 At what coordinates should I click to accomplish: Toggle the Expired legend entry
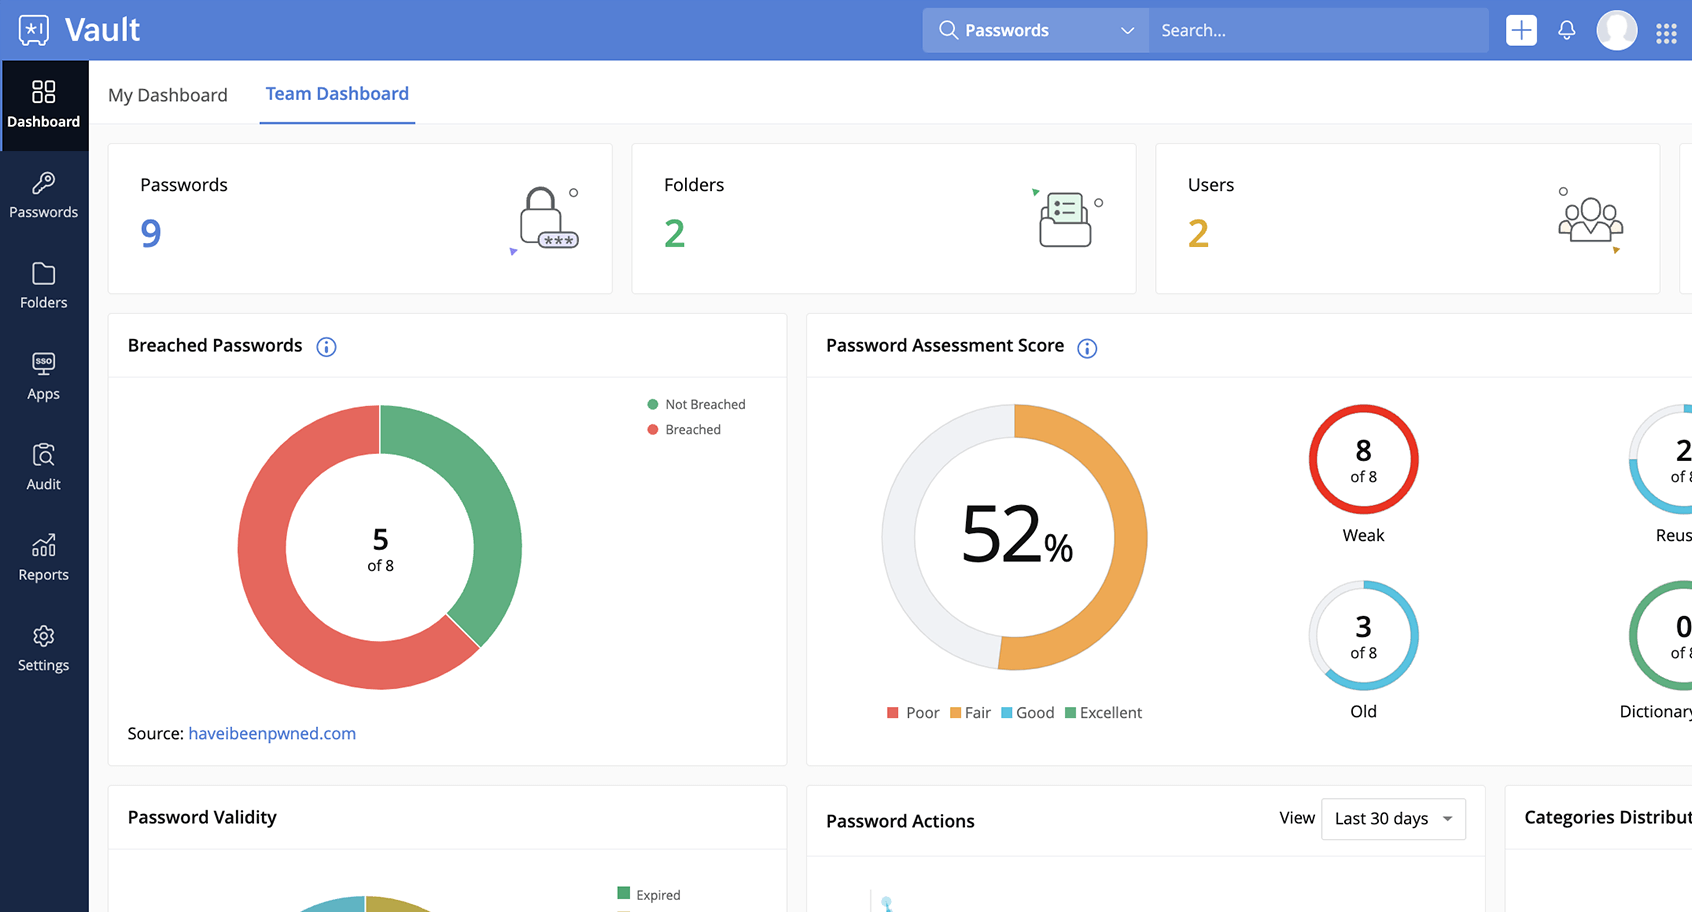pyautogui.click(x=649, y=894)
